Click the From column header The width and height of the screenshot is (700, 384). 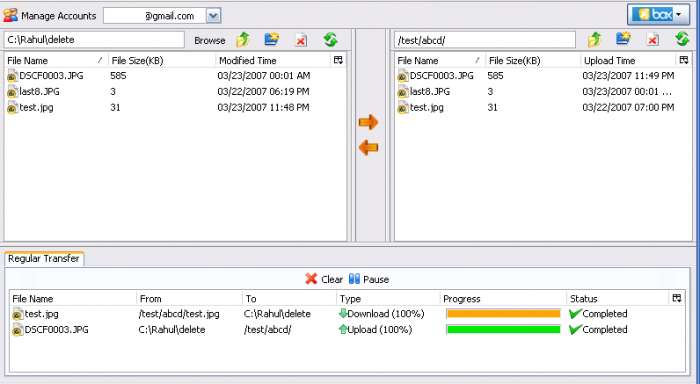point(189,298)
